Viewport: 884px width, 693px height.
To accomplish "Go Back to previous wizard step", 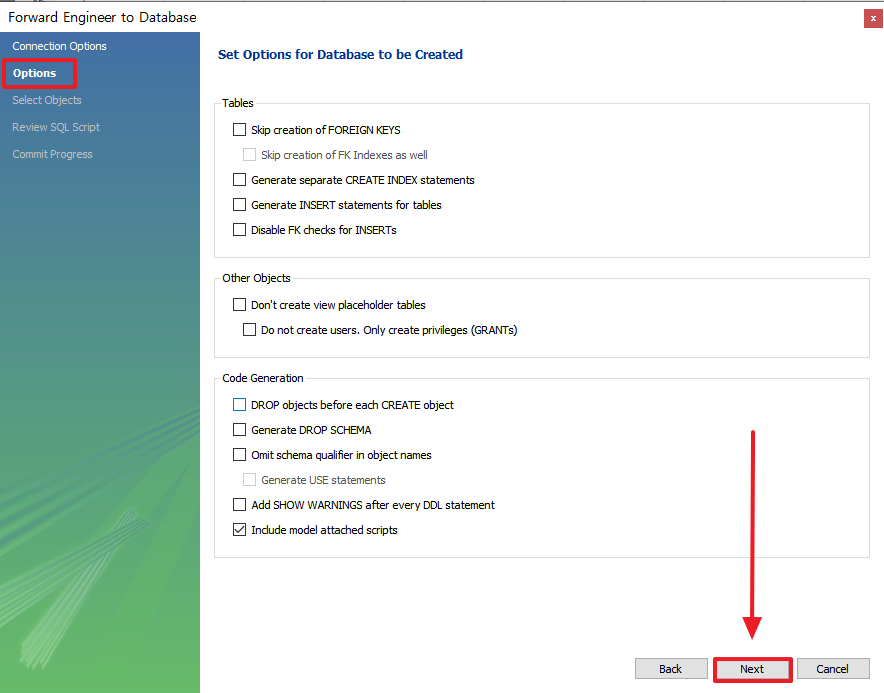I will tap(671, 669).
